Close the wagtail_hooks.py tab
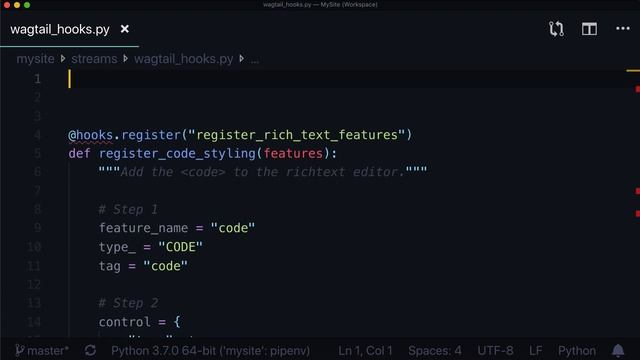The height and width of the screenshot is (360, 640). coord(125,29)
